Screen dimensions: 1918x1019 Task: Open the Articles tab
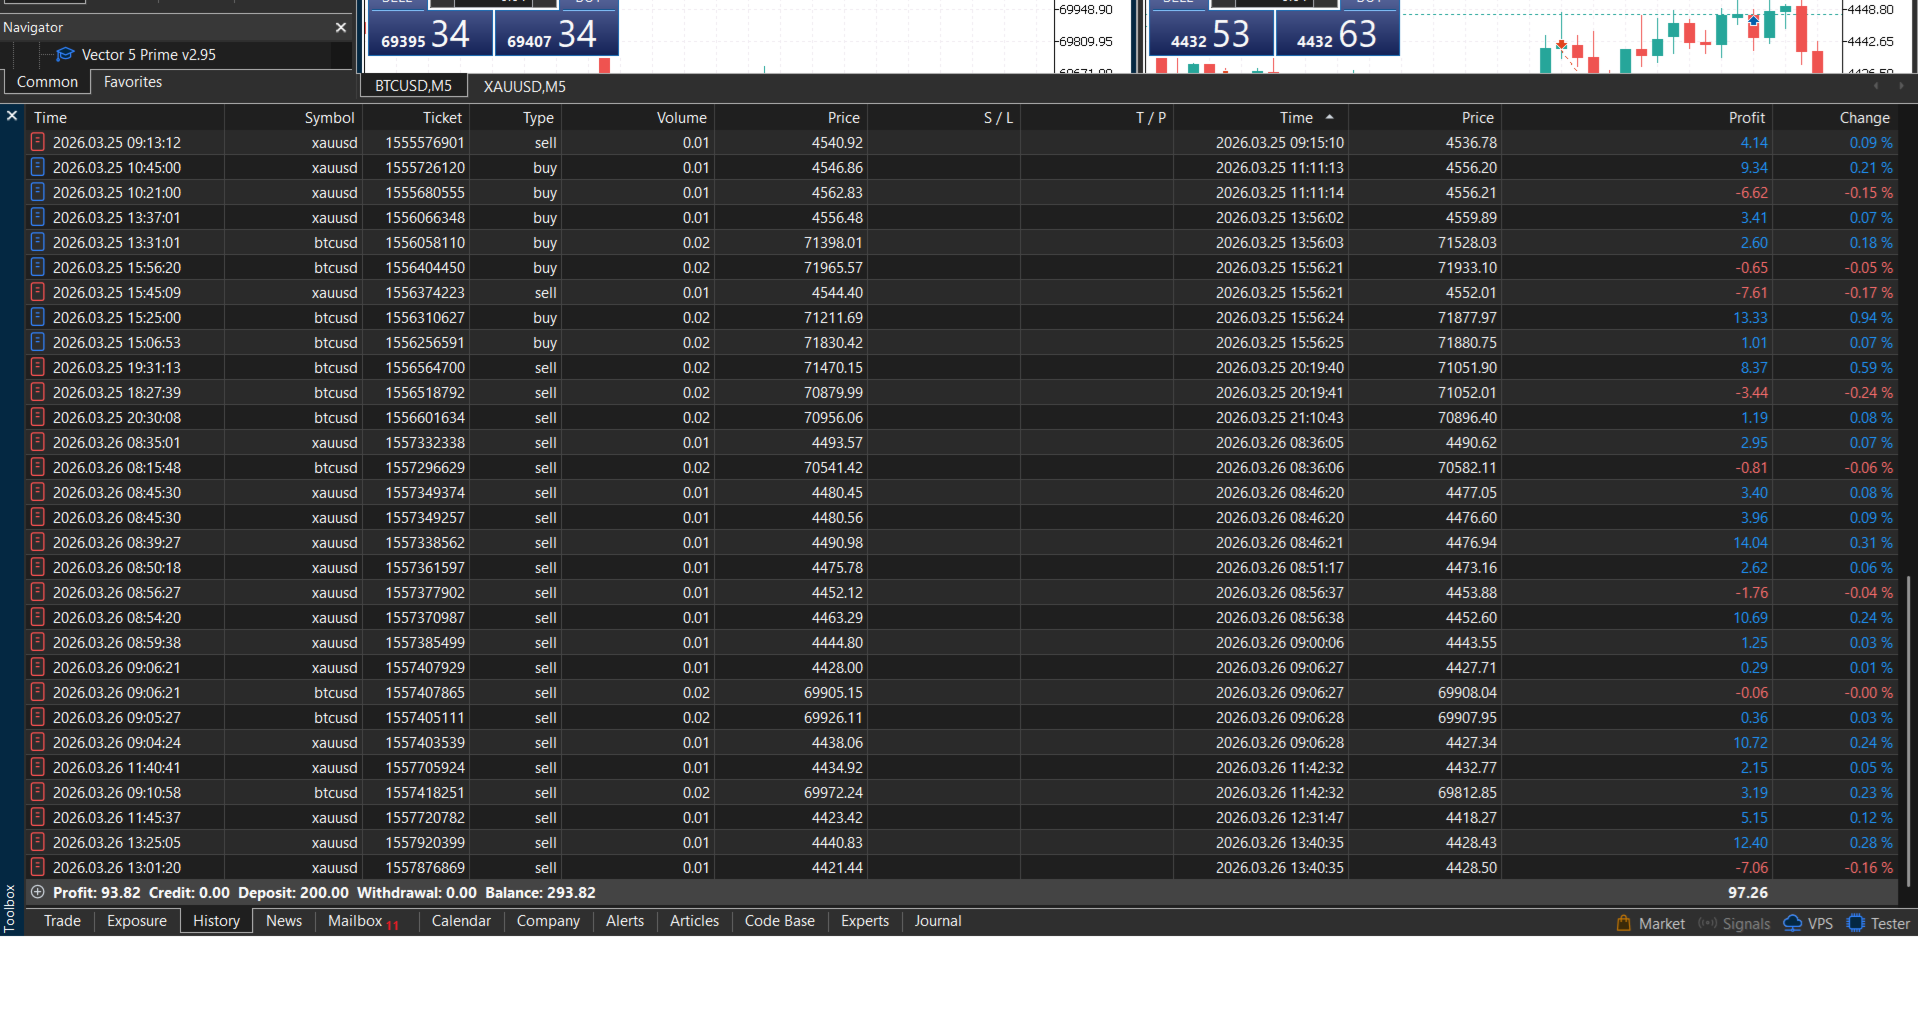694,921
